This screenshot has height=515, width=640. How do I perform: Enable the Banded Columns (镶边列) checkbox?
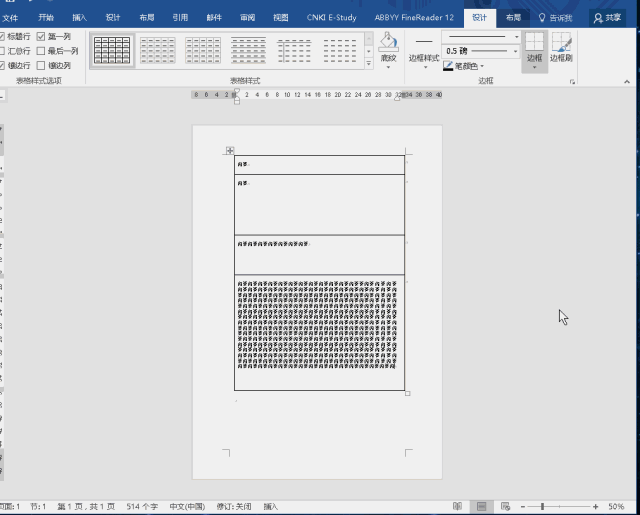[x=41, y=65]
